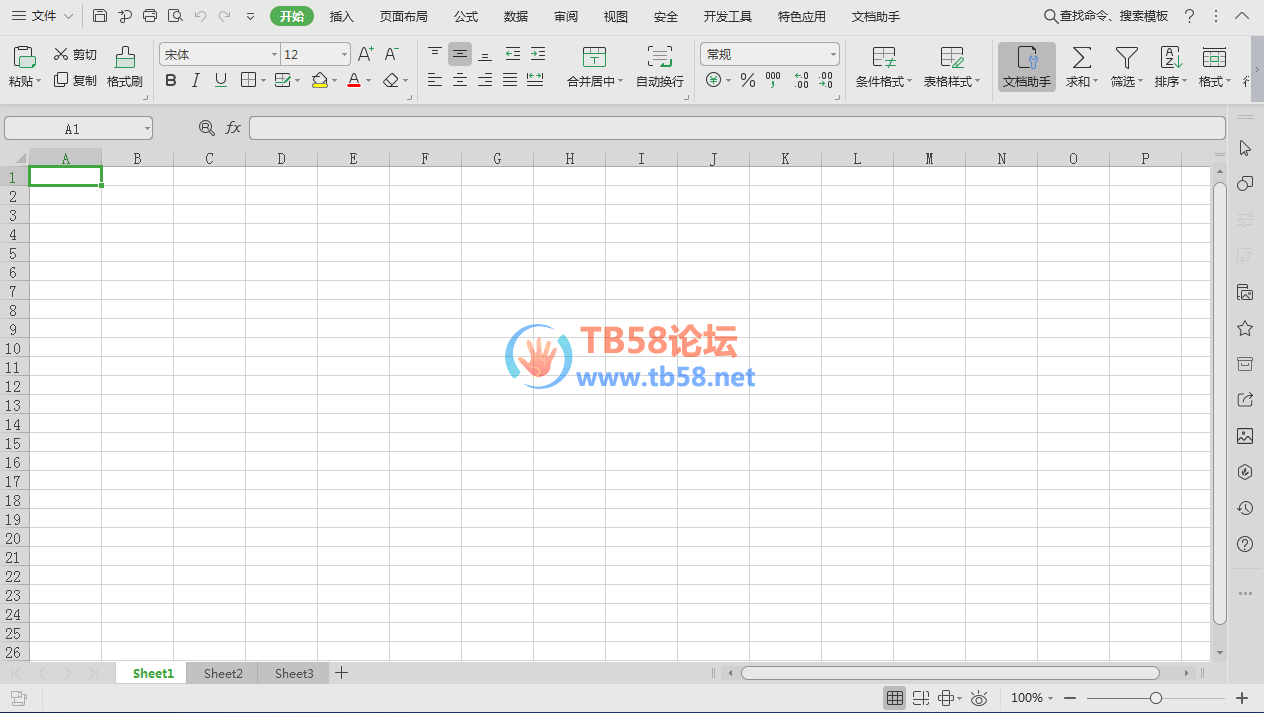Click the fill color bucket swatch
Image resolution: width=1264 pixels, height=713 pixels.
click(319, 80)
